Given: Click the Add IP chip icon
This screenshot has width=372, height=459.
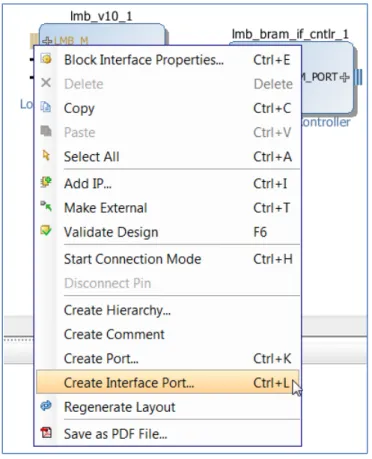Looking at the screenshot, I should click(x=46, y=182).
